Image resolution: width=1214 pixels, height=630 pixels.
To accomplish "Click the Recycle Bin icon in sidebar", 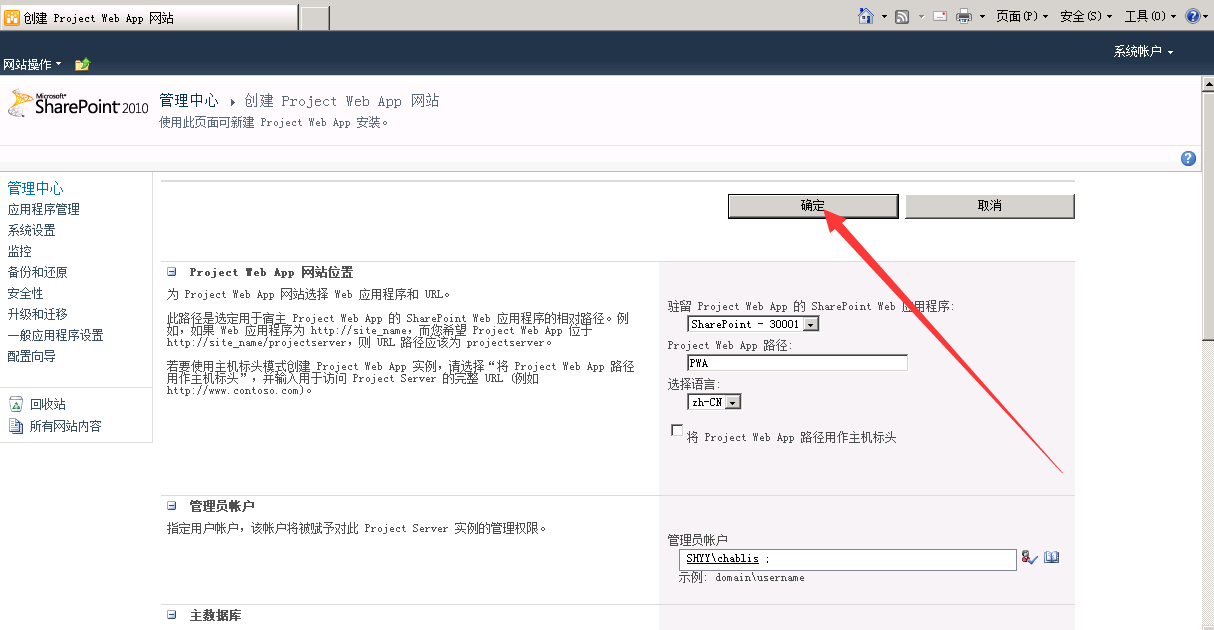I will coord(16,404).
